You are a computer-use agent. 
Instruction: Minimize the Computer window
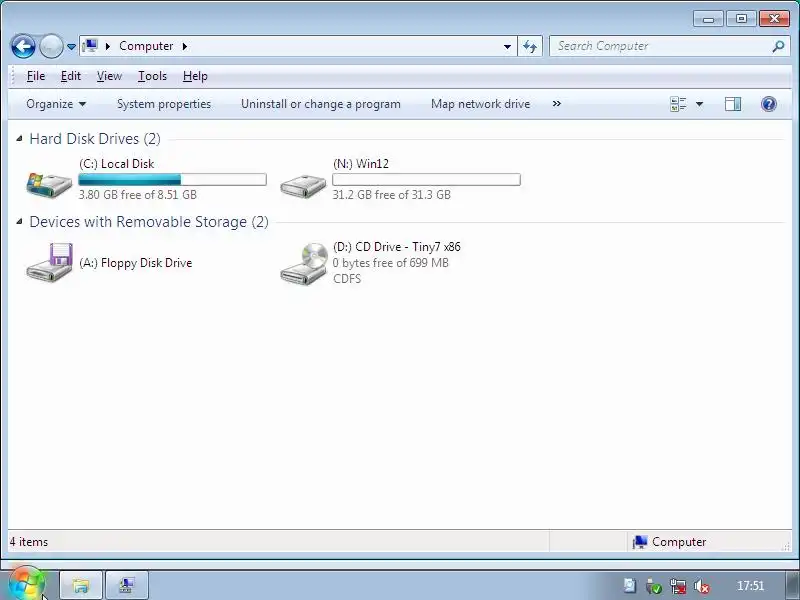coord(709,19)
